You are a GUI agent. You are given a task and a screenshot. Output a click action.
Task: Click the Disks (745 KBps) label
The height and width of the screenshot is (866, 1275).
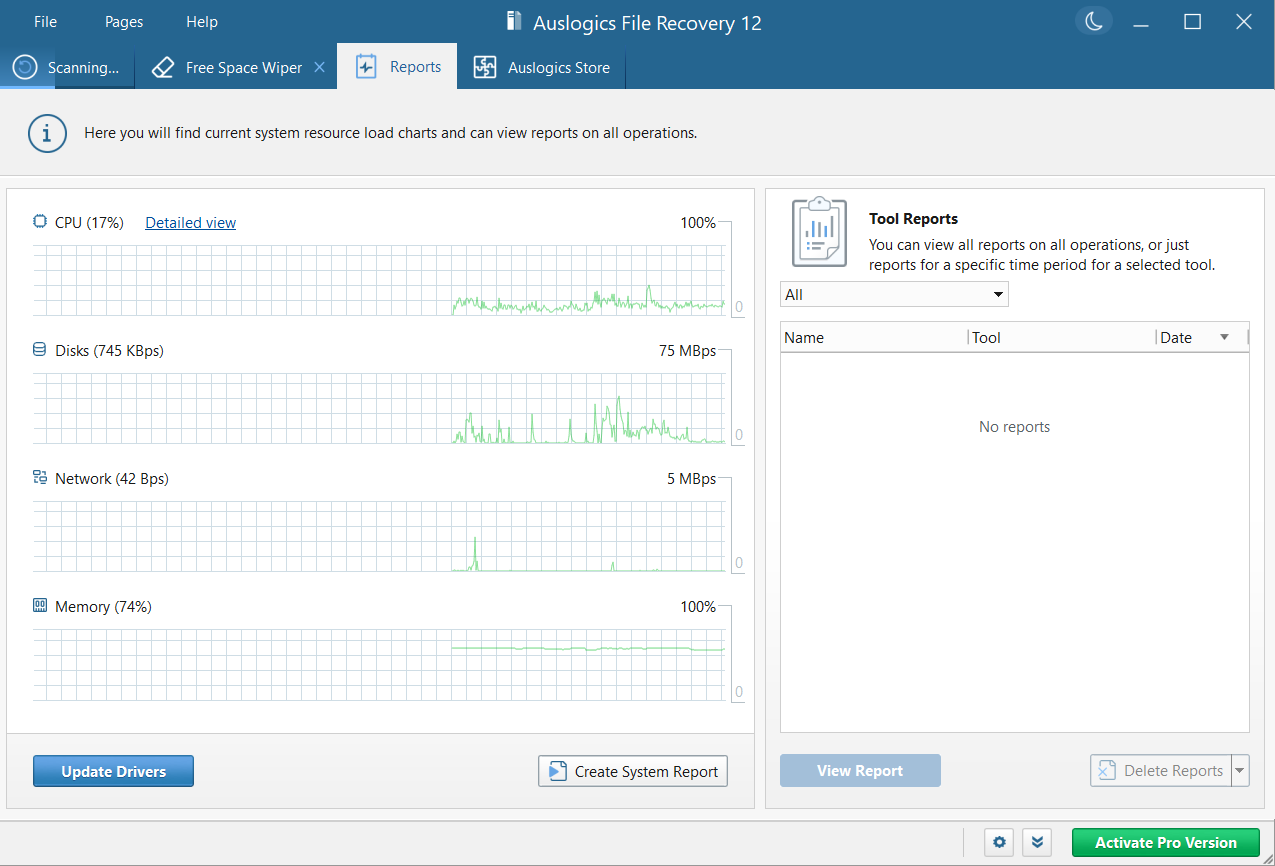109,351
